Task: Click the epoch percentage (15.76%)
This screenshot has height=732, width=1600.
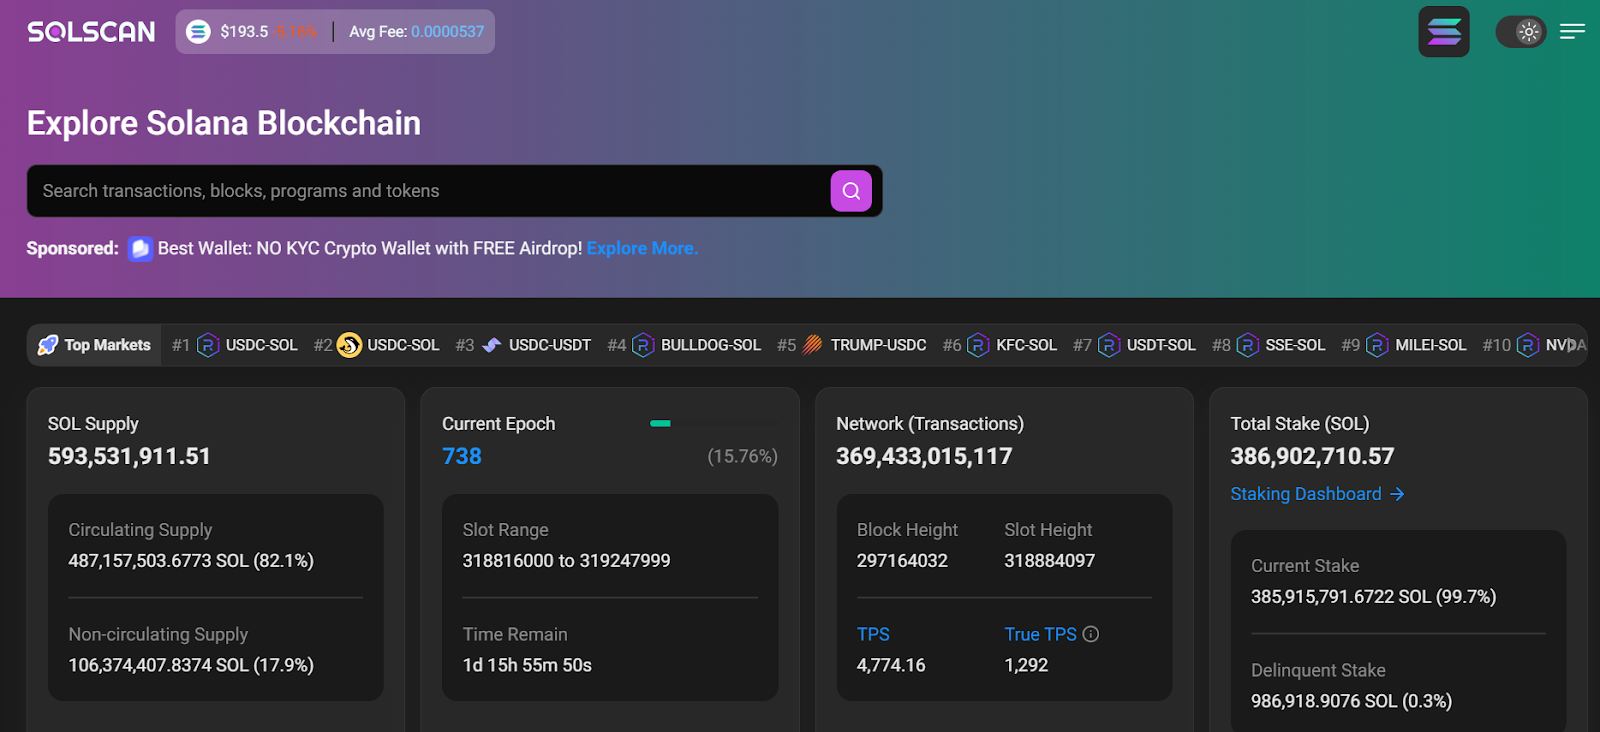Action: (x=742, y=456)
